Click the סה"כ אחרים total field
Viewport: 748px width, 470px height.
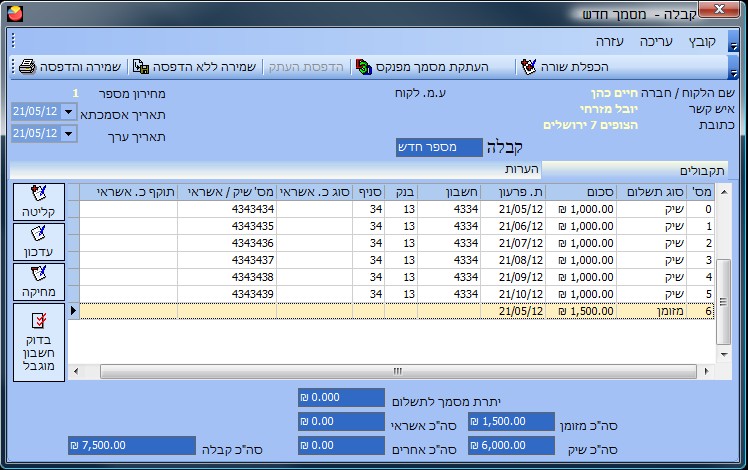[342, 445]
